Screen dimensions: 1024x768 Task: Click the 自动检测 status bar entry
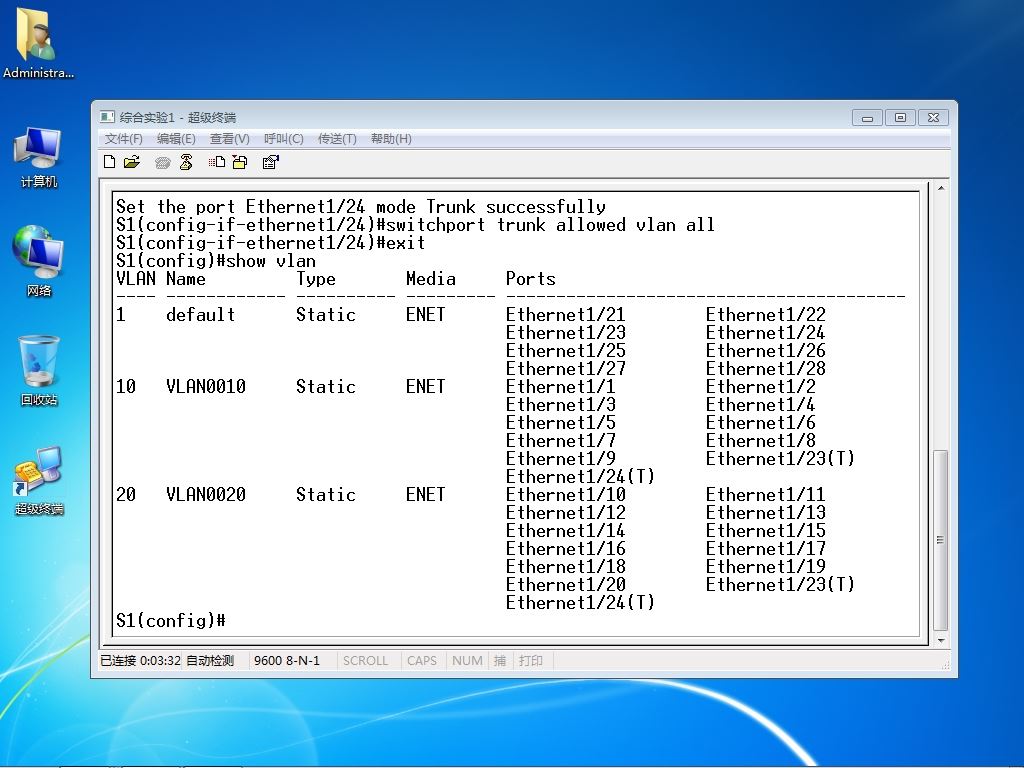pyautogui.click(x=210, y=660)
